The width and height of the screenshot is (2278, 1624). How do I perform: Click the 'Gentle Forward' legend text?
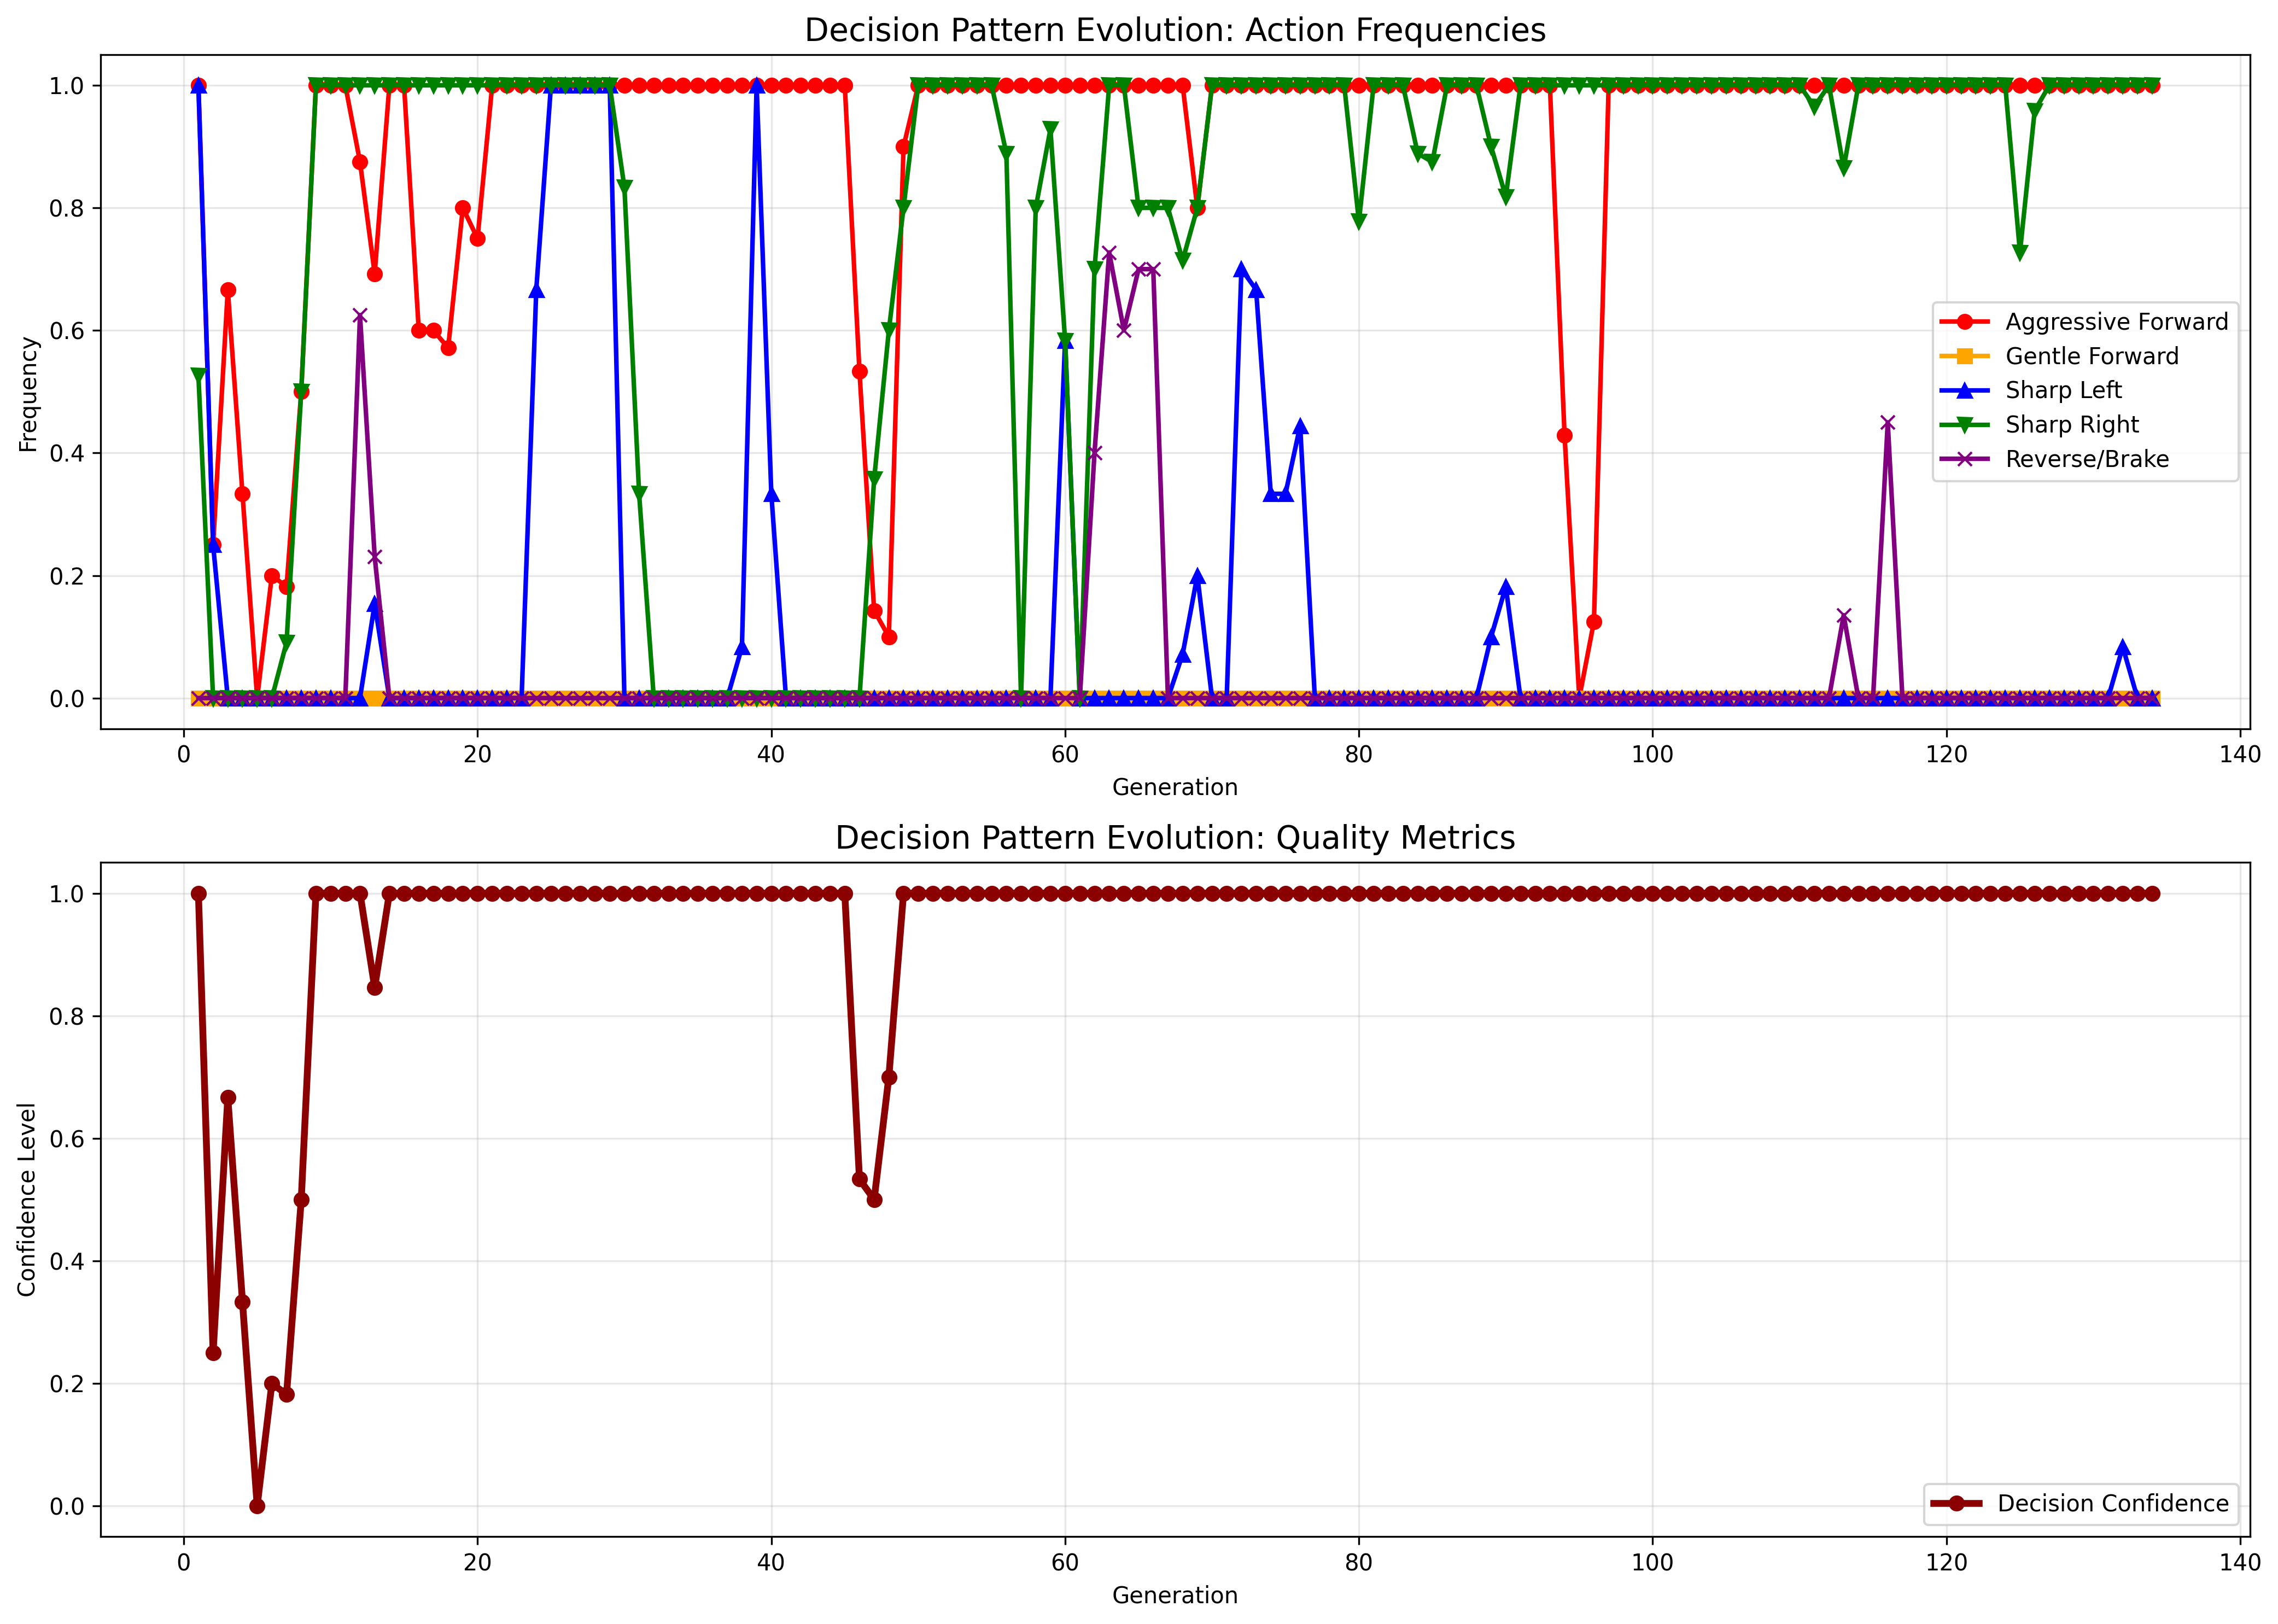point(2092,356)
